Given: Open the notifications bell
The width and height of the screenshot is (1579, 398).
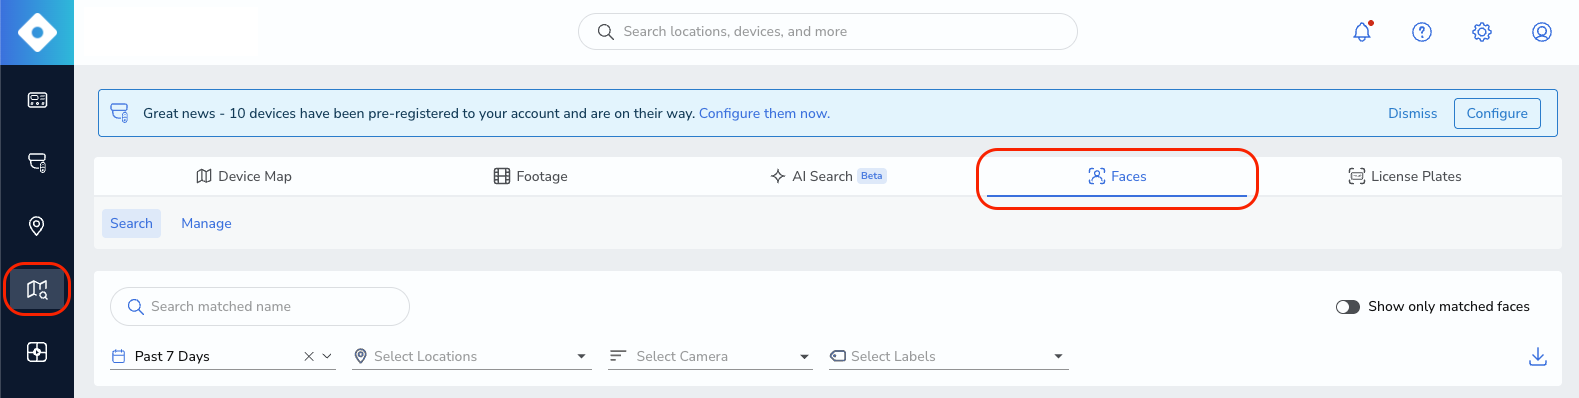Looking at the screenshot, I should (x=1362, y=32).
